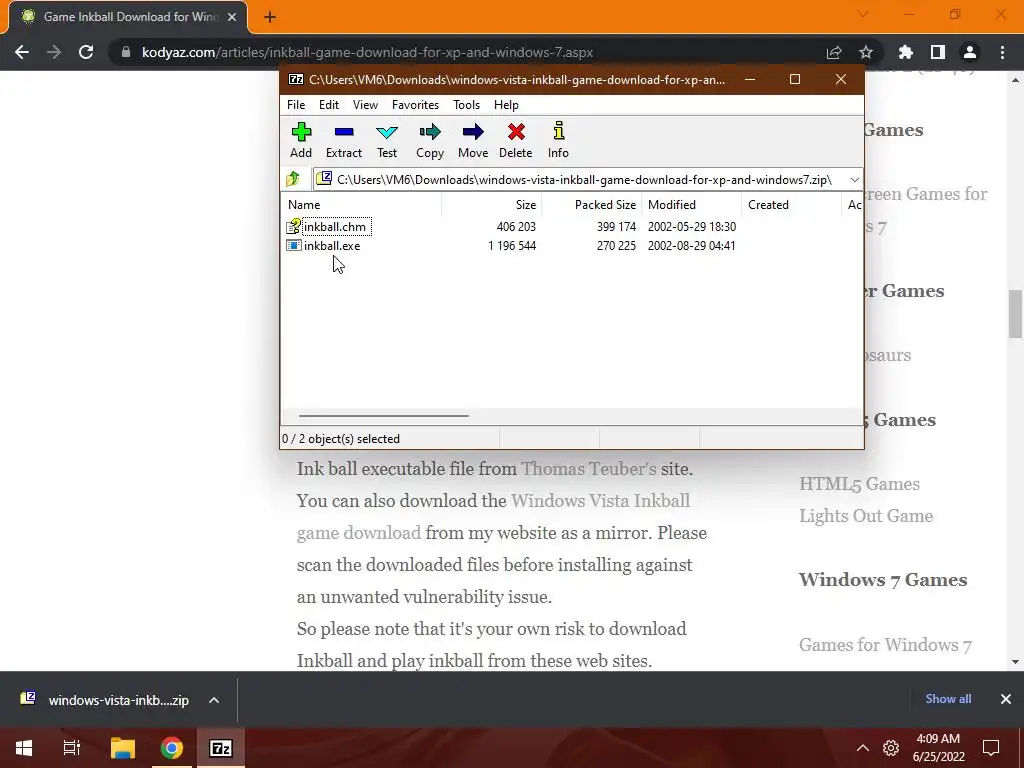Click the Chrome address bar URL

click(367, 52)
